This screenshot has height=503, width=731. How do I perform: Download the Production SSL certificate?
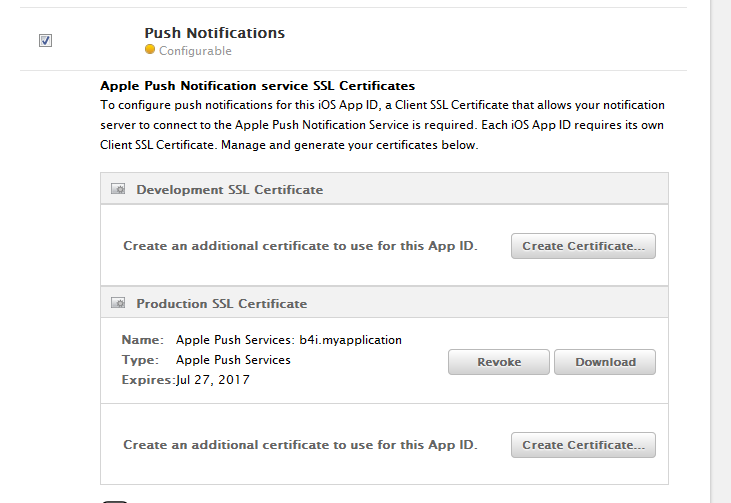605,362
